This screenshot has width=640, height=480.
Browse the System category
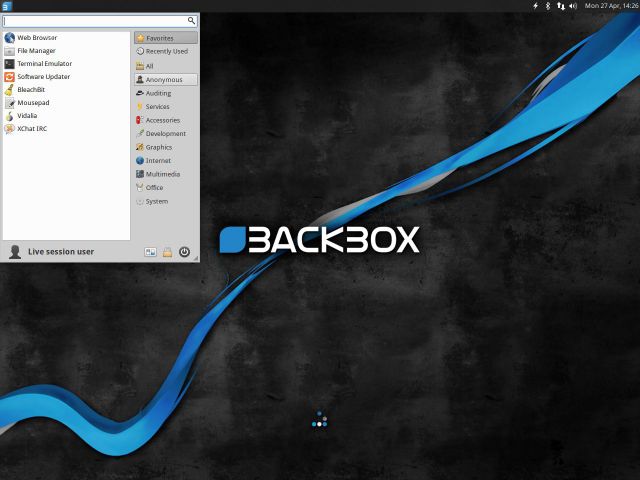pyautogui.click(x=166, y=201)
